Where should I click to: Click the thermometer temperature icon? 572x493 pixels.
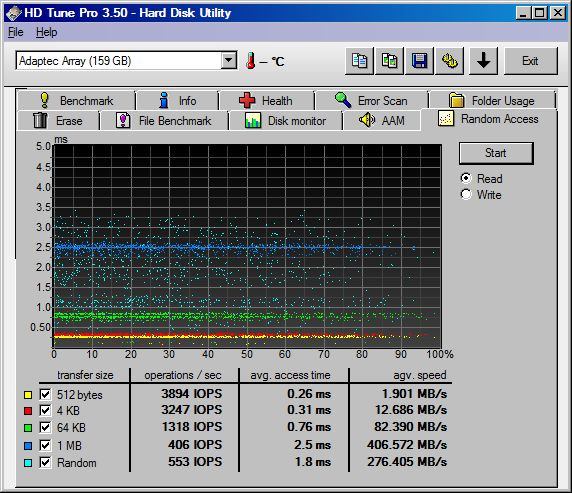click(250, 61)
